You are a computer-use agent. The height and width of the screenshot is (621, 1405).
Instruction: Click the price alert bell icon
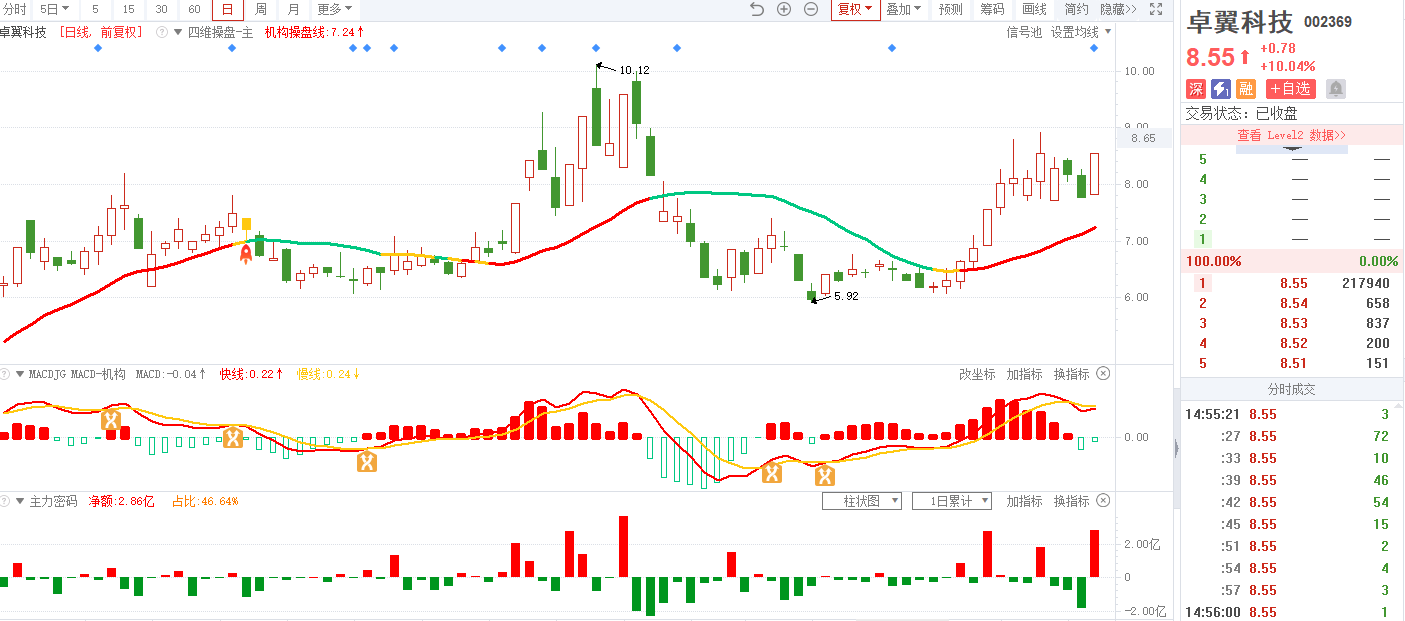tap(1336, 89)
